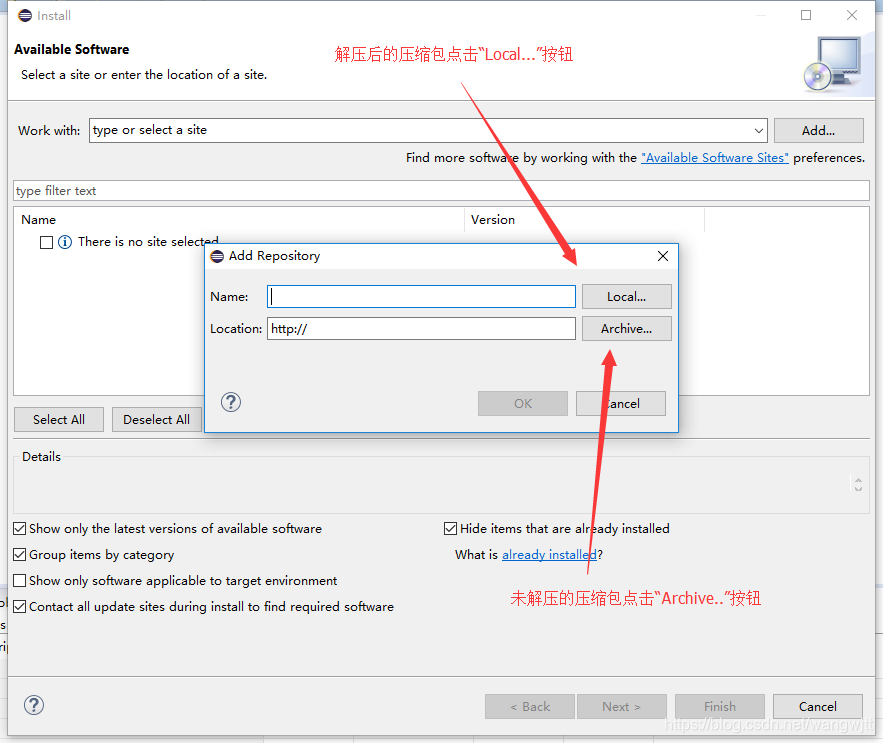This screenshot has height=743, width=883.
Task: Click the Finish button
Action: 720,706
